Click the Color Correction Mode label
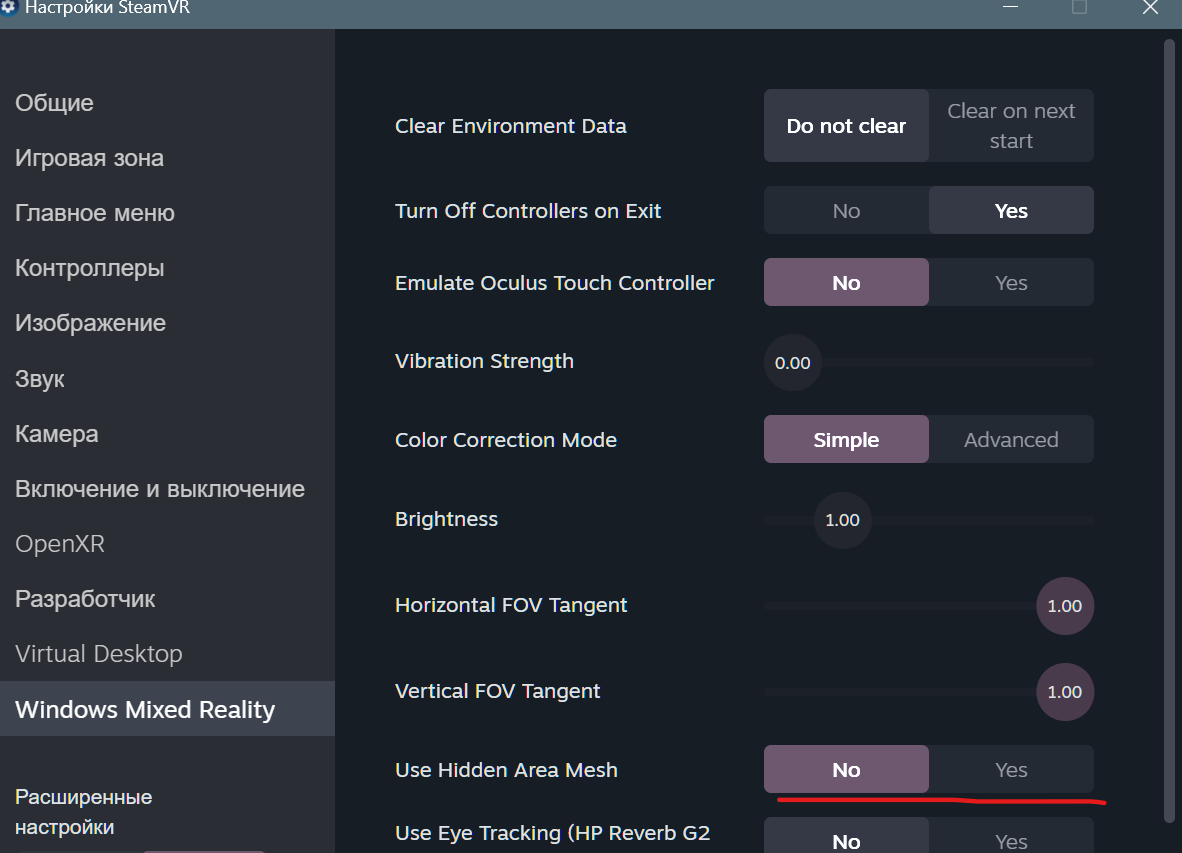This screenshot has height=853, width=1182. (x=506, y=439)
